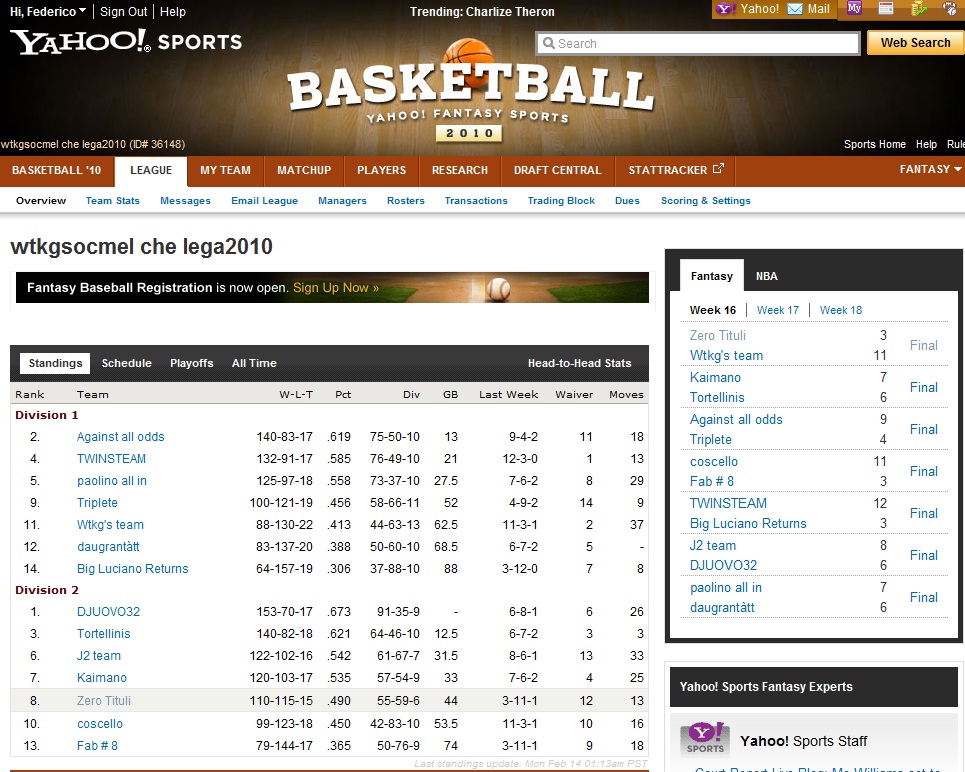
Task: Click the Yahoo Sports Staff avatar icon
Action: [x=704, y=740]
